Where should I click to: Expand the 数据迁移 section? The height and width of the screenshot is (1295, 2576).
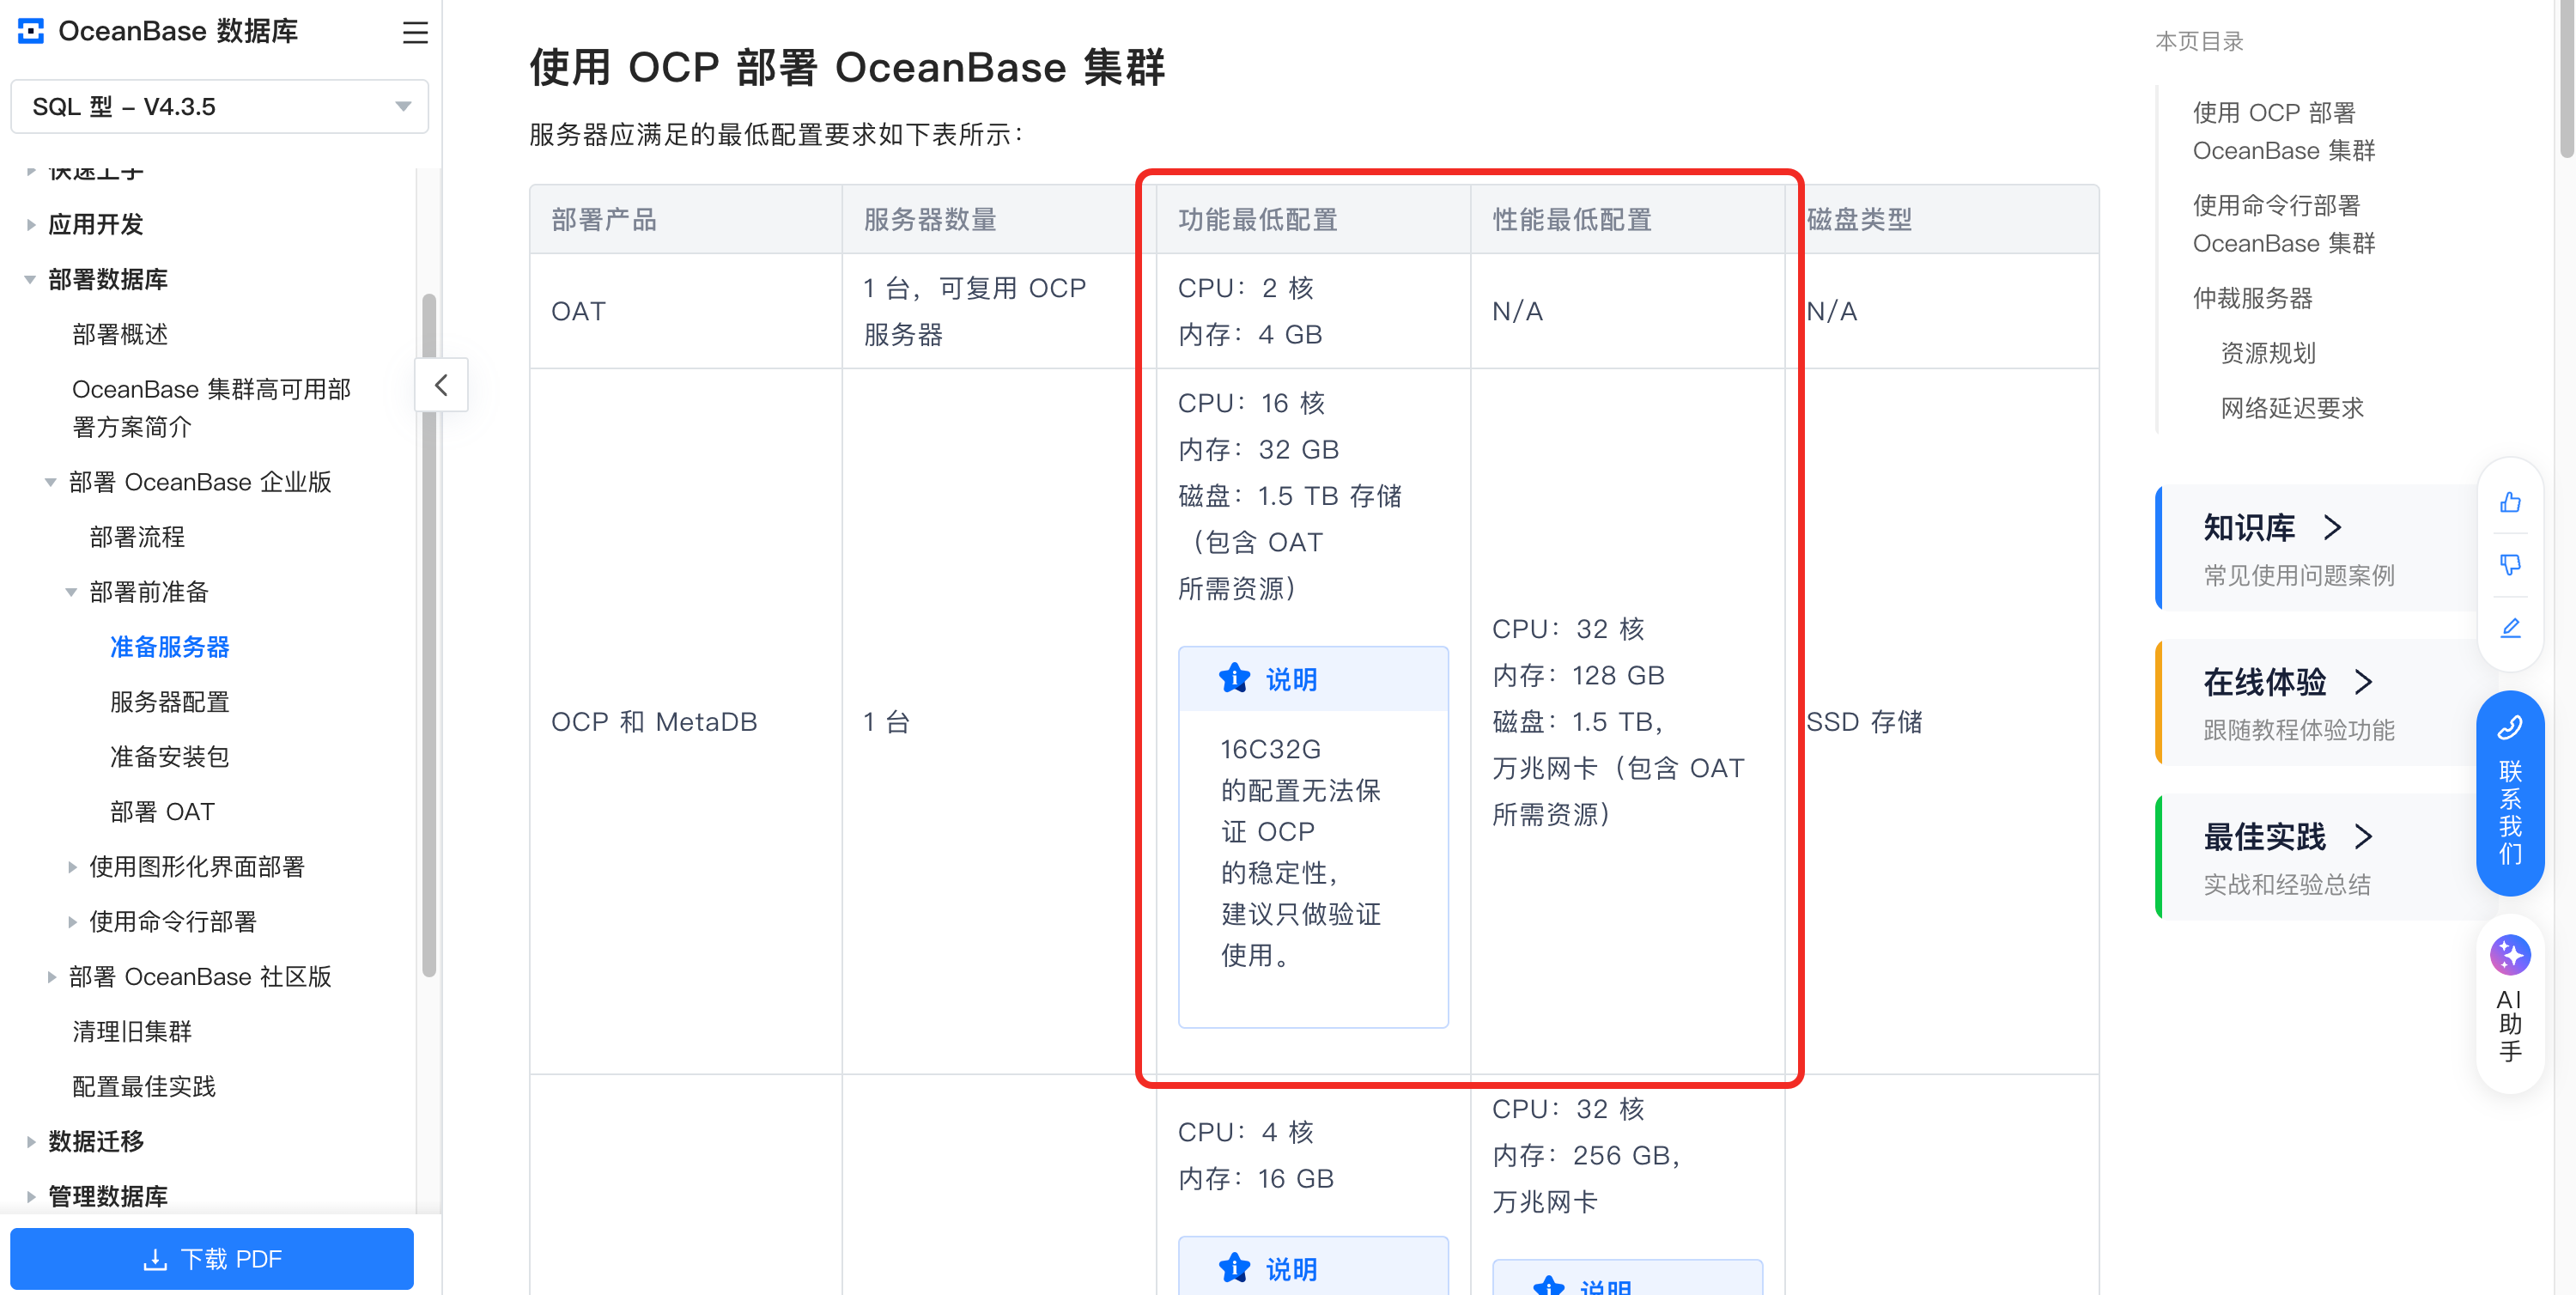point(31,1142)
